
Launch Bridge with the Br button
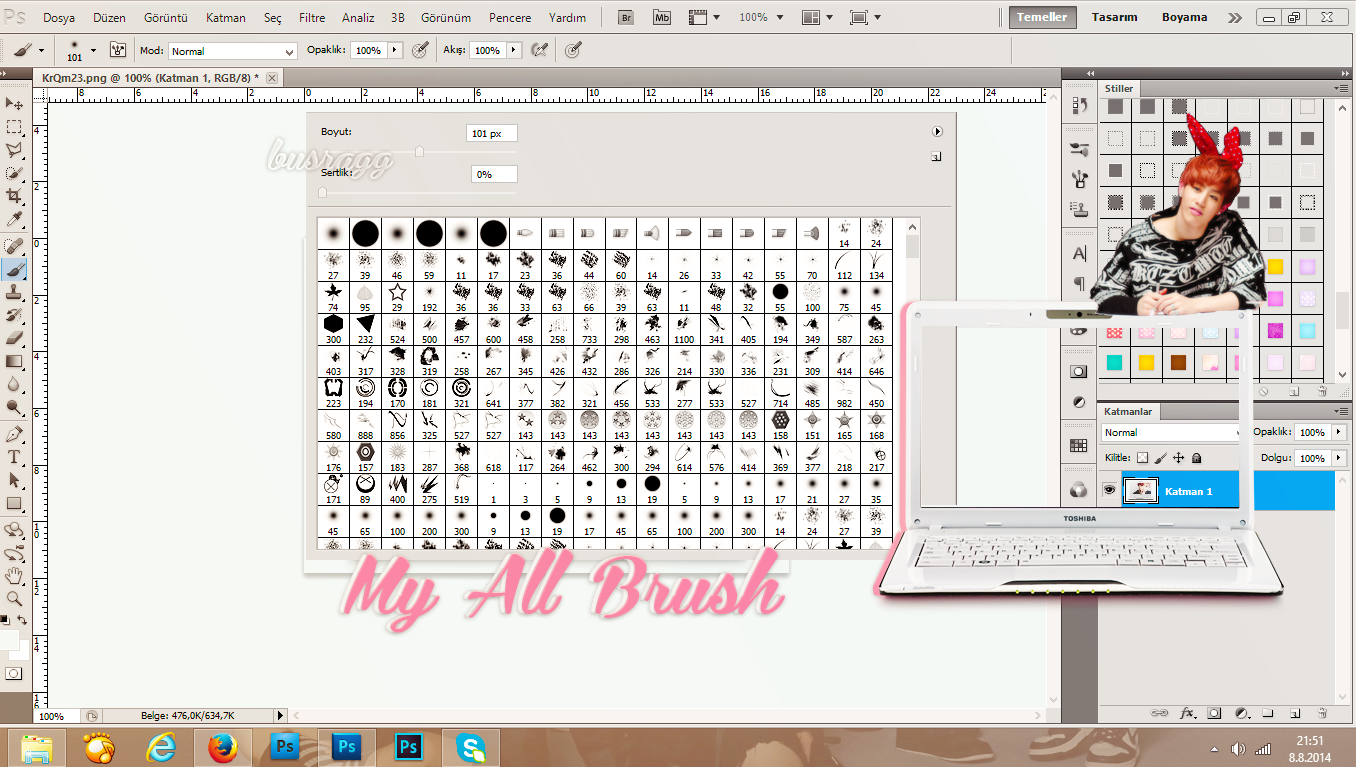tap(626, 17)
